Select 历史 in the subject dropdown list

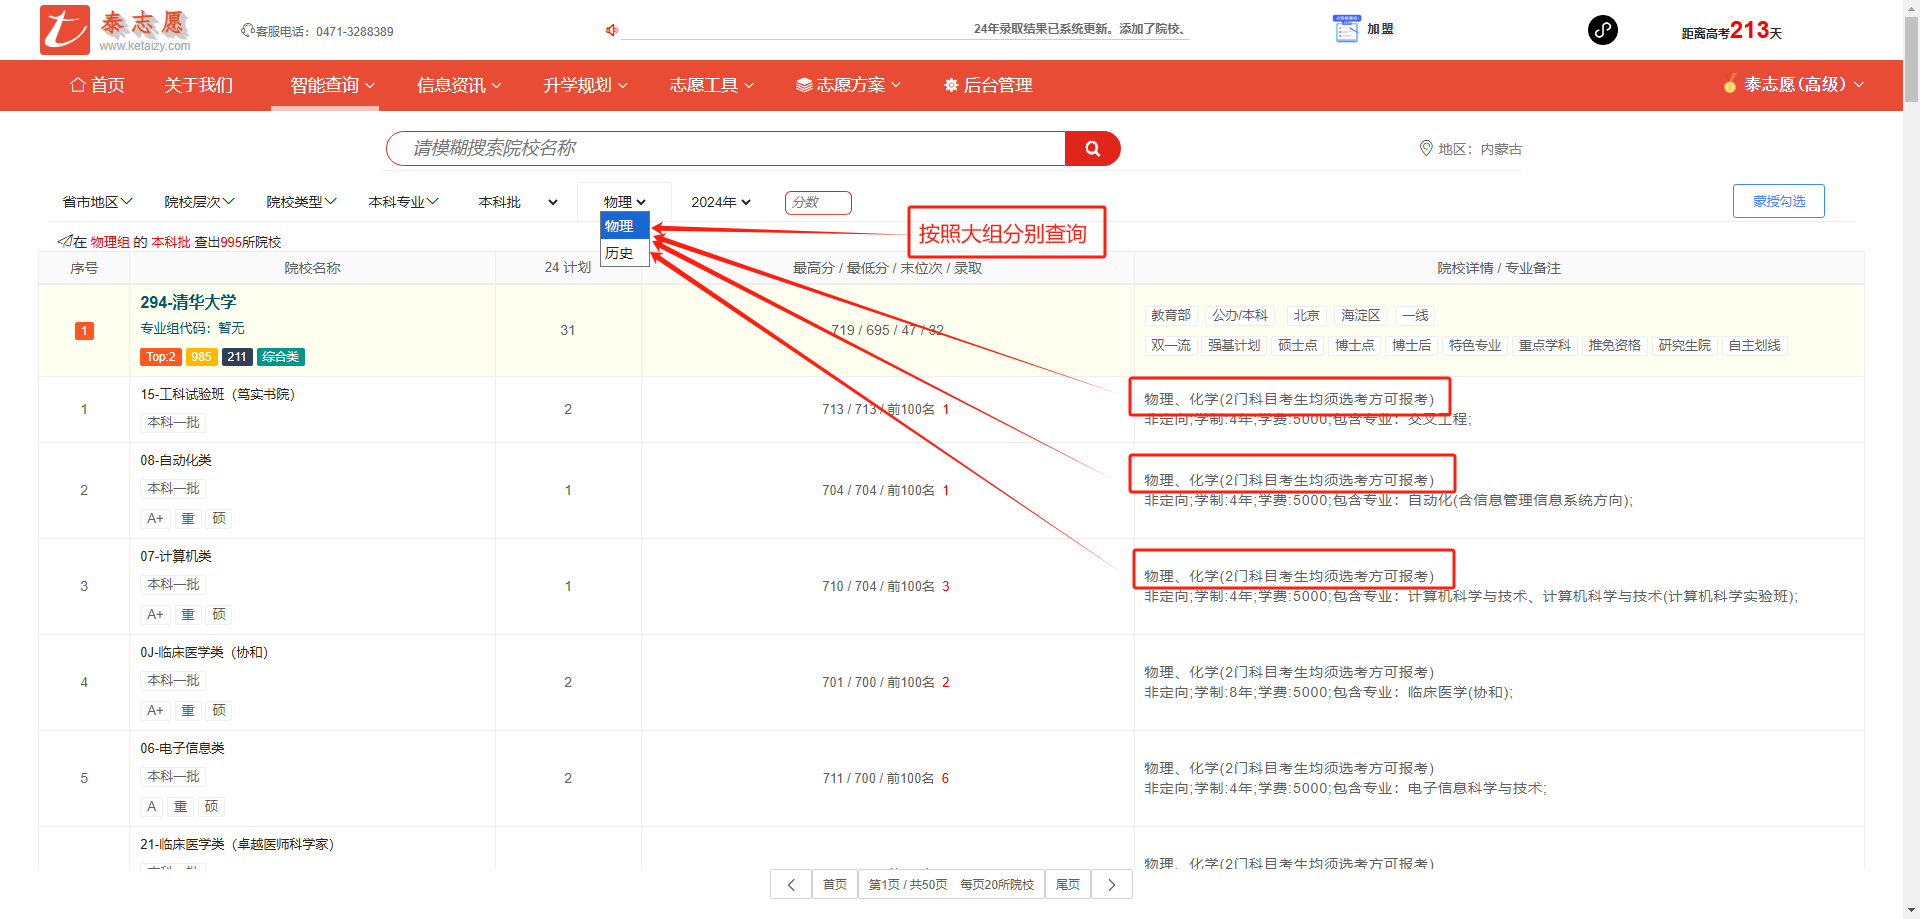620,253
